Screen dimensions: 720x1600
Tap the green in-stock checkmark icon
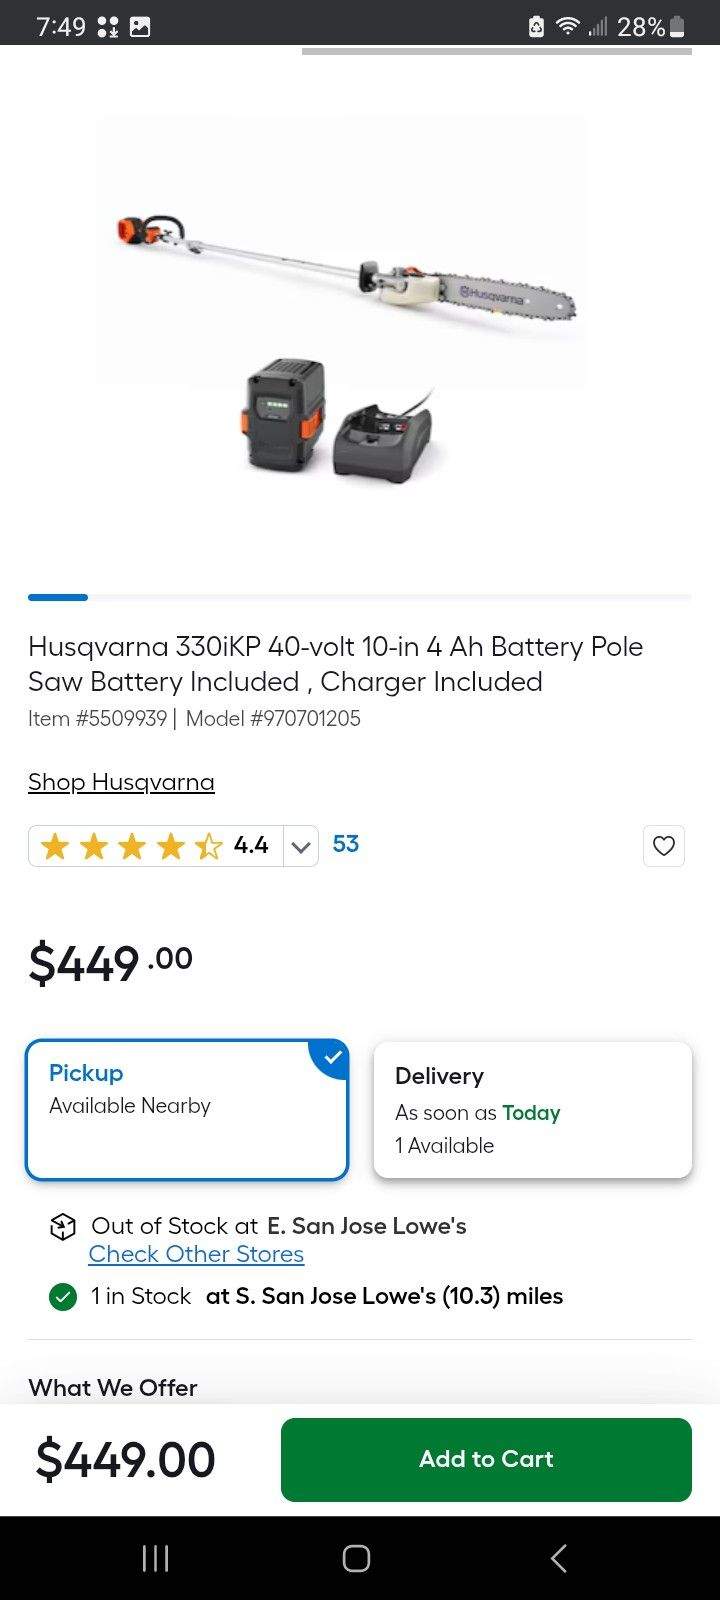tap(63, 1297)
